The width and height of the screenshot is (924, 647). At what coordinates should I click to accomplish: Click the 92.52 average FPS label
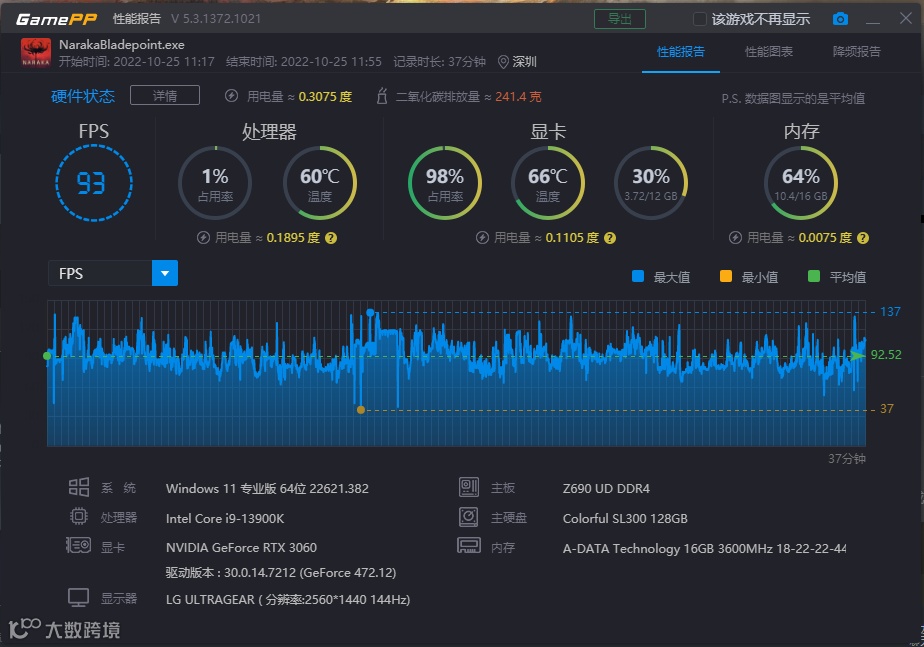[886, 355]
